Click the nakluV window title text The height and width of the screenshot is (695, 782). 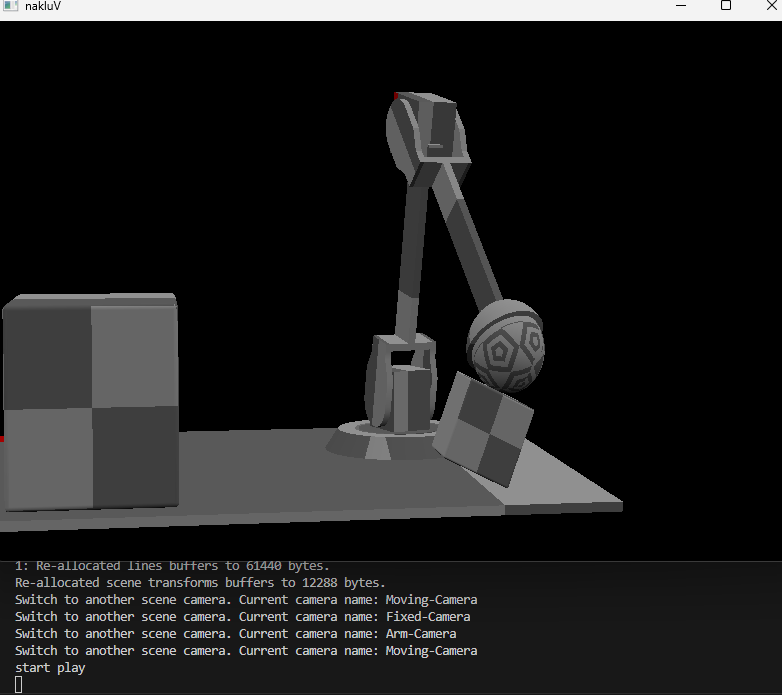click(x=45, y=7)
